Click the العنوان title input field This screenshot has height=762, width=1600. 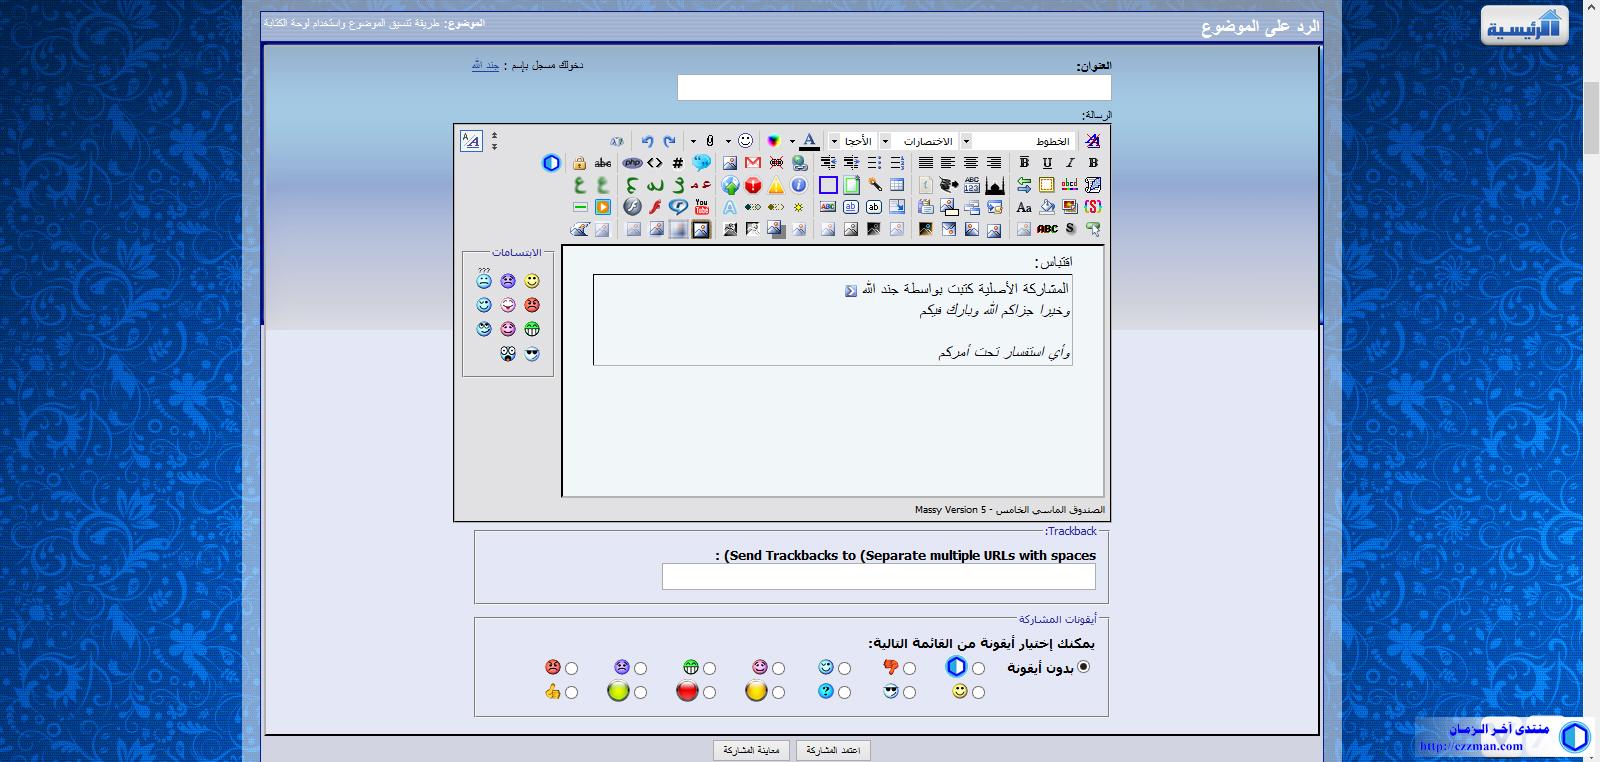coord(893,88)
